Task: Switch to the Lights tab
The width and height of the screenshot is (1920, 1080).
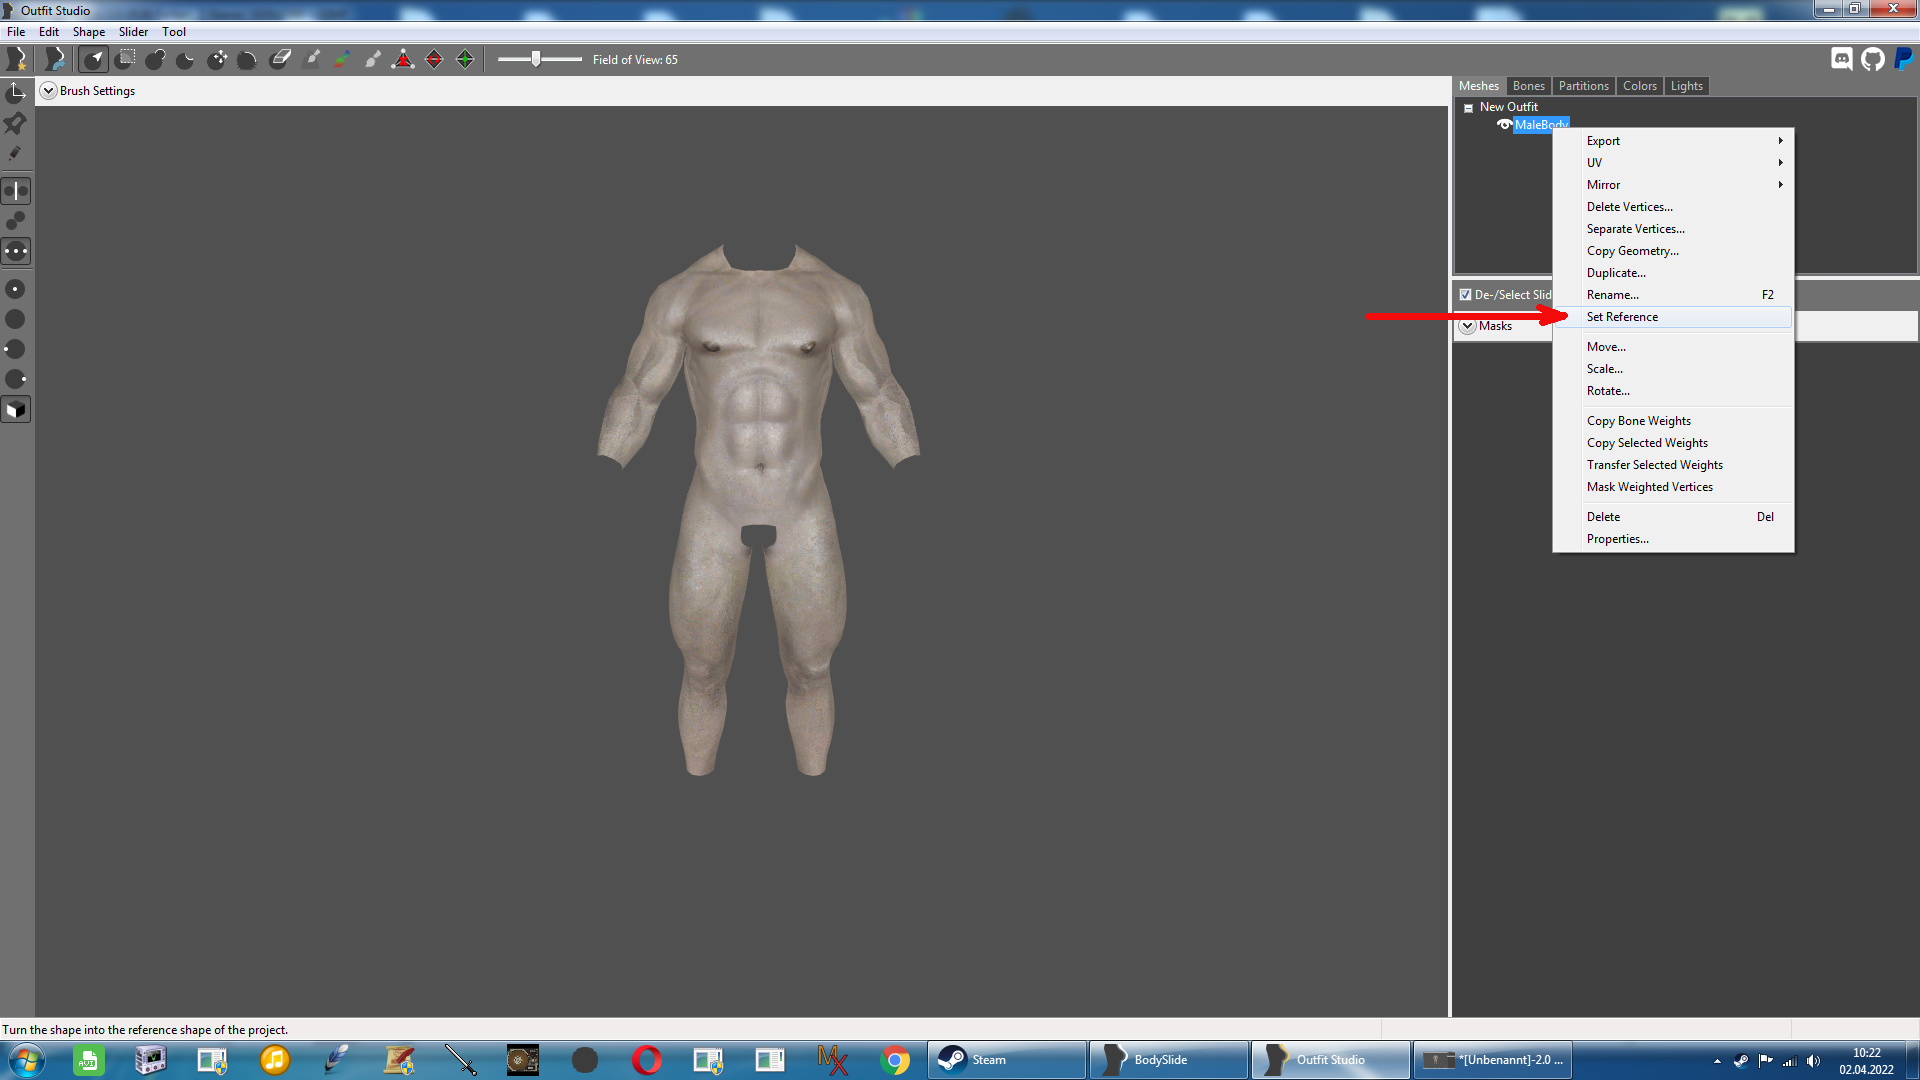Action: 1687,86
